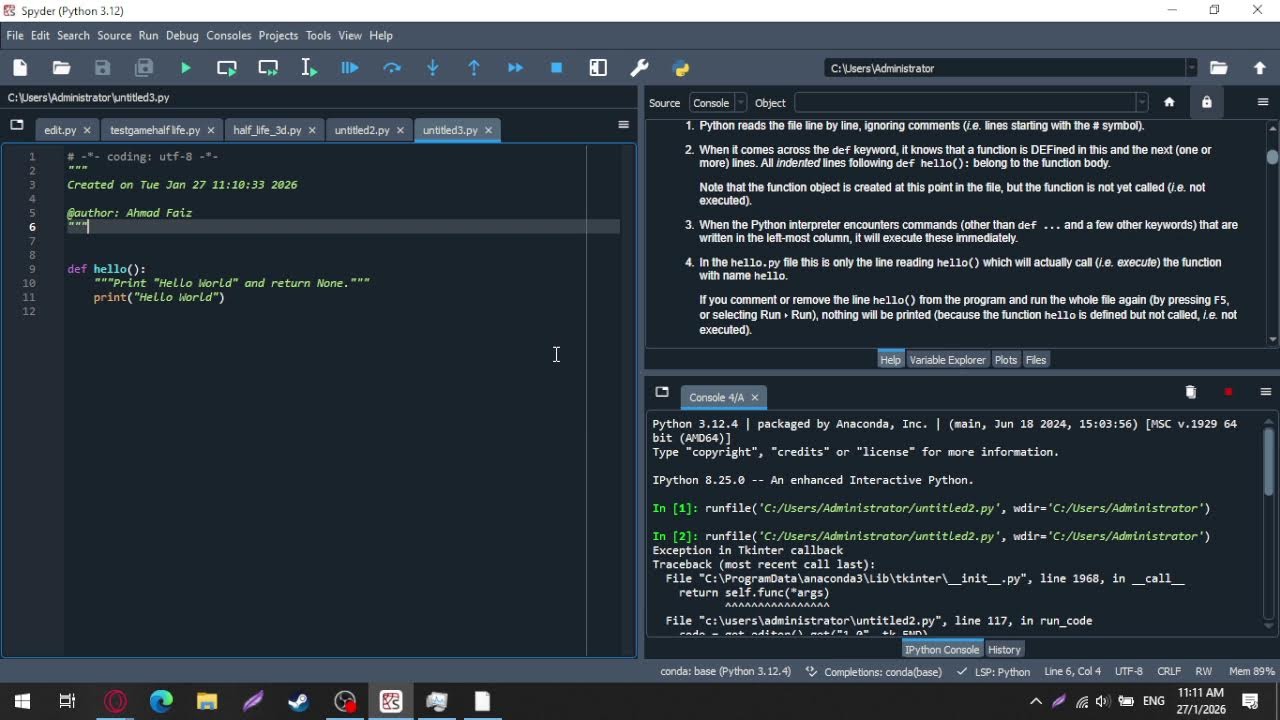Open working directory dropdown arrow
Screen dimensions: 1280x720
tap(1191, 68)
